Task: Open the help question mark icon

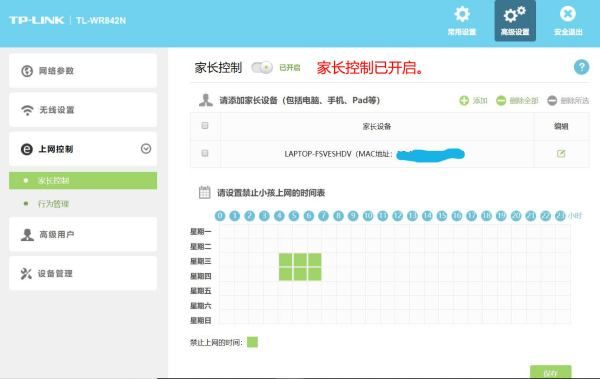Action: point(581,67)
